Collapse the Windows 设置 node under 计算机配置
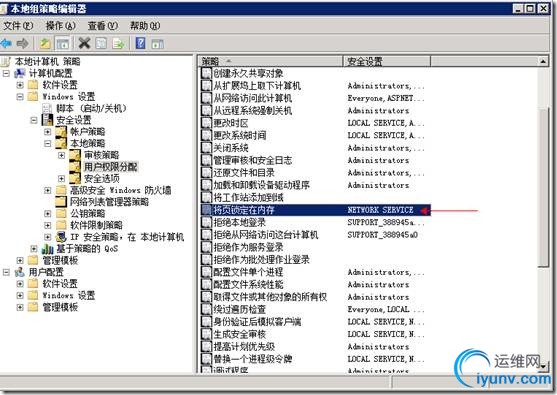 click(x=20, y=97)
